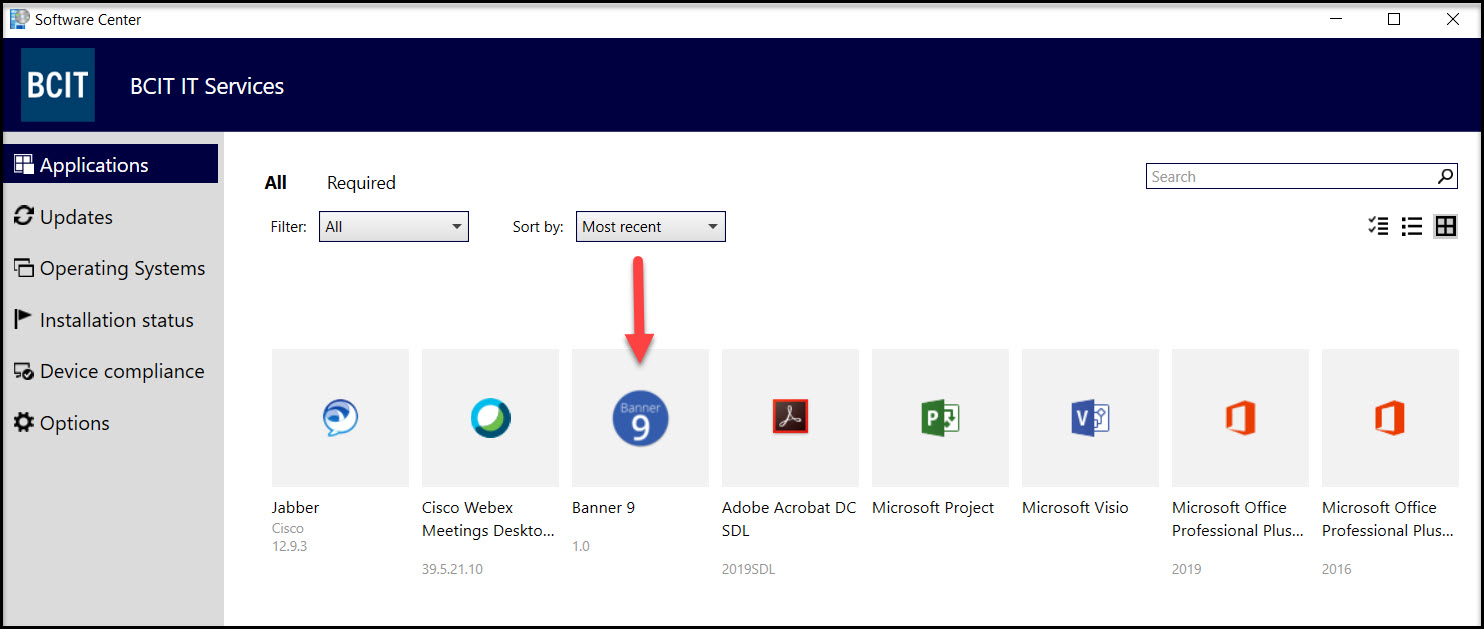Open the Banner 9 application

pos(640,418)
